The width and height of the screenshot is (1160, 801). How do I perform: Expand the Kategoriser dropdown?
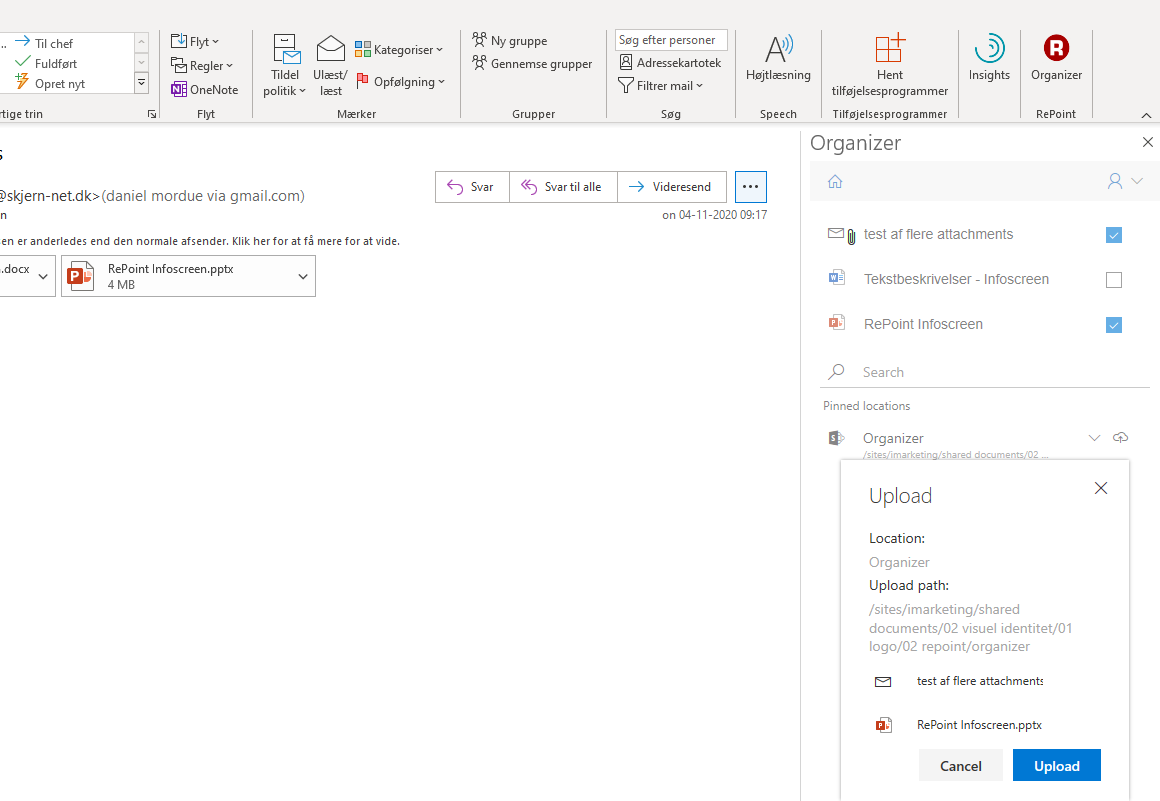click(x=399, y=49)
